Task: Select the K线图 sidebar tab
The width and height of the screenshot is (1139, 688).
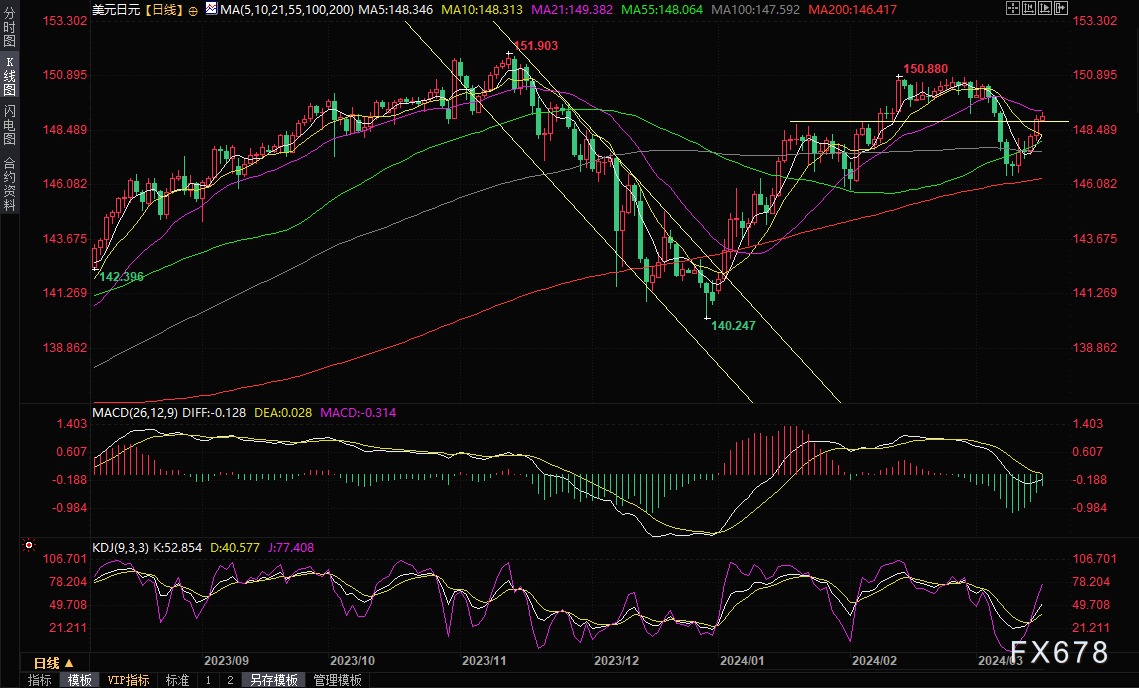Action: pos(9,76)
